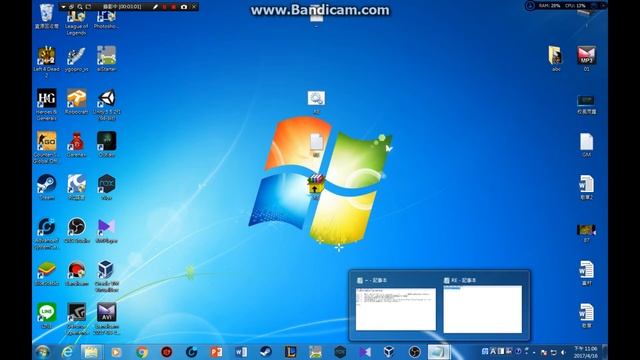Select the magnifier file icon above the logo

(316, 102)
